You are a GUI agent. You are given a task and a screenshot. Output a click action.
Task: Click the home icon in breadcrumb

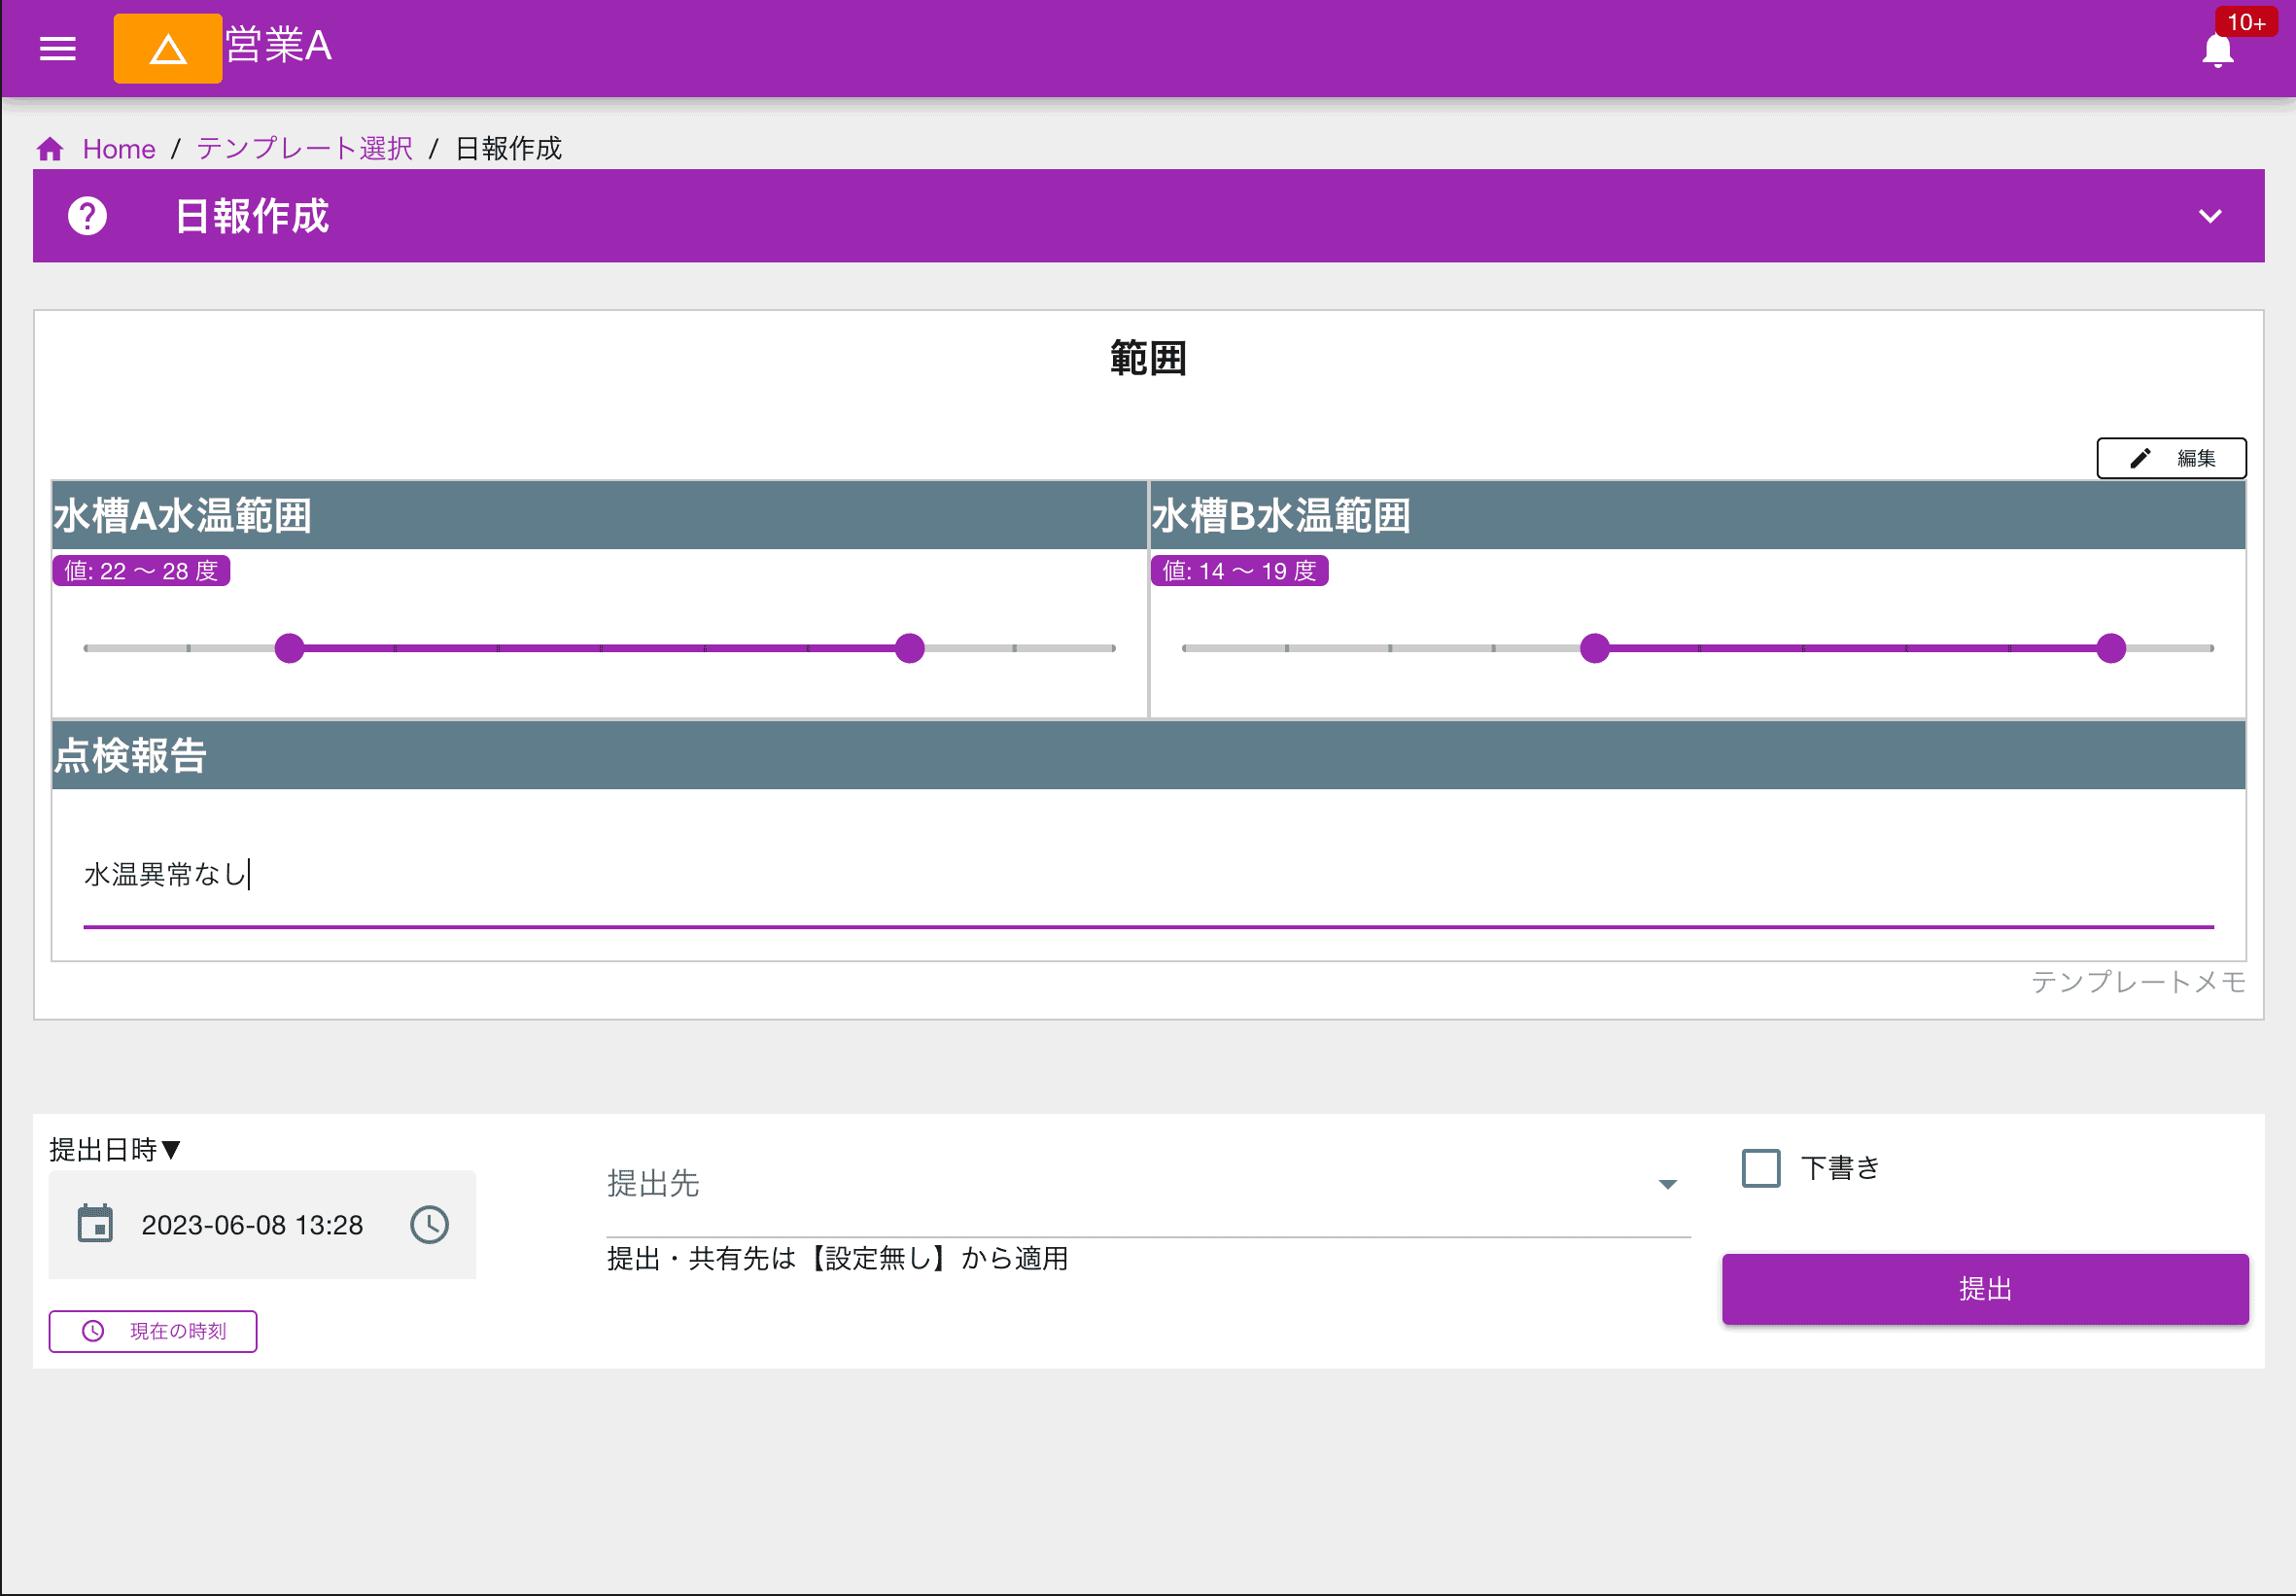coord(51,147)
